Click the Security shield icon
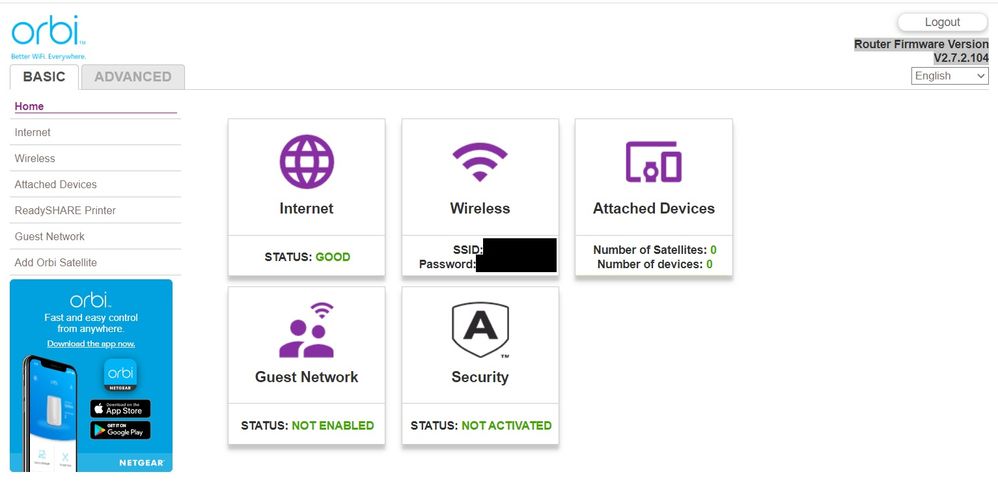Screen dimensions: 998x485 point(480,331)
